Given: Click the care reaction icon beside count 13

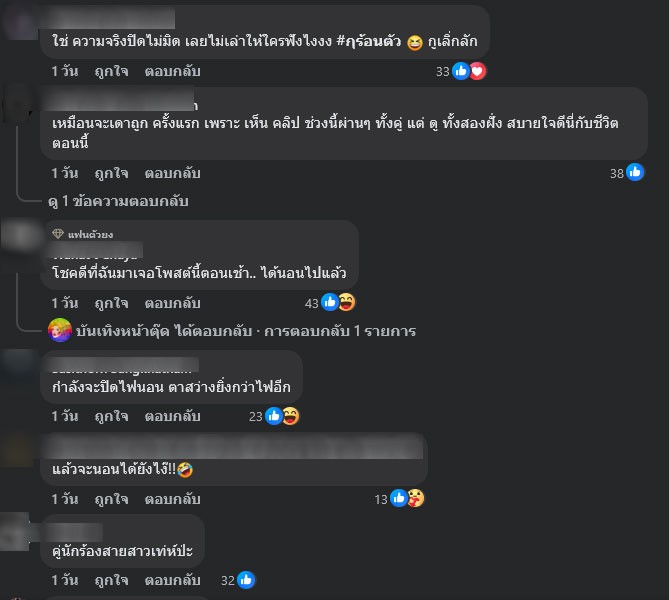Looking at the screenshot, I should (416, 498).
